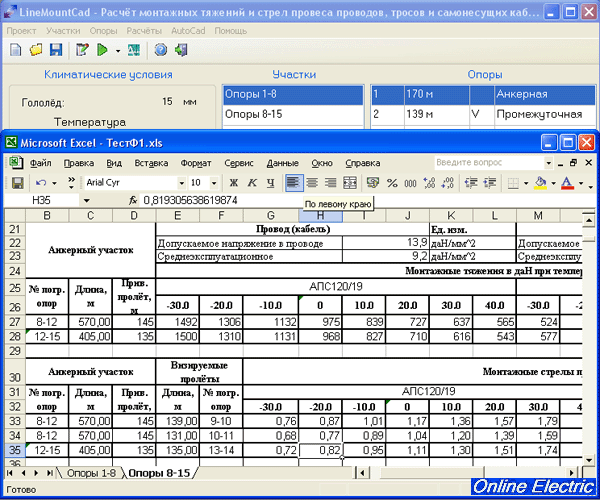
Task: Center align text in Excel
Action: tap(312, 183)
